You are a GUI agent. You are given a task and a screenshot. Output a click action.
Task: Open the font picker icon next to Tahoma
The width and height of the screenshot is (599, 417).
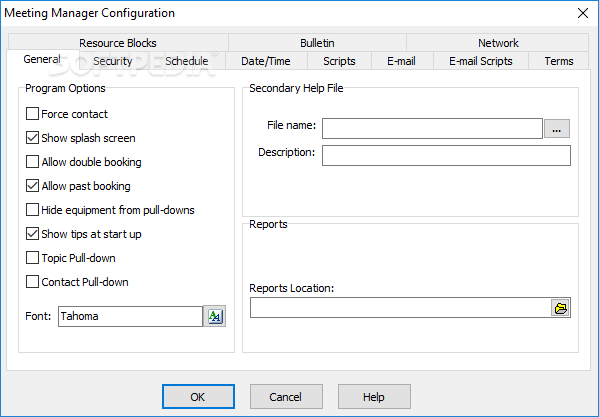tap(215, 316)
